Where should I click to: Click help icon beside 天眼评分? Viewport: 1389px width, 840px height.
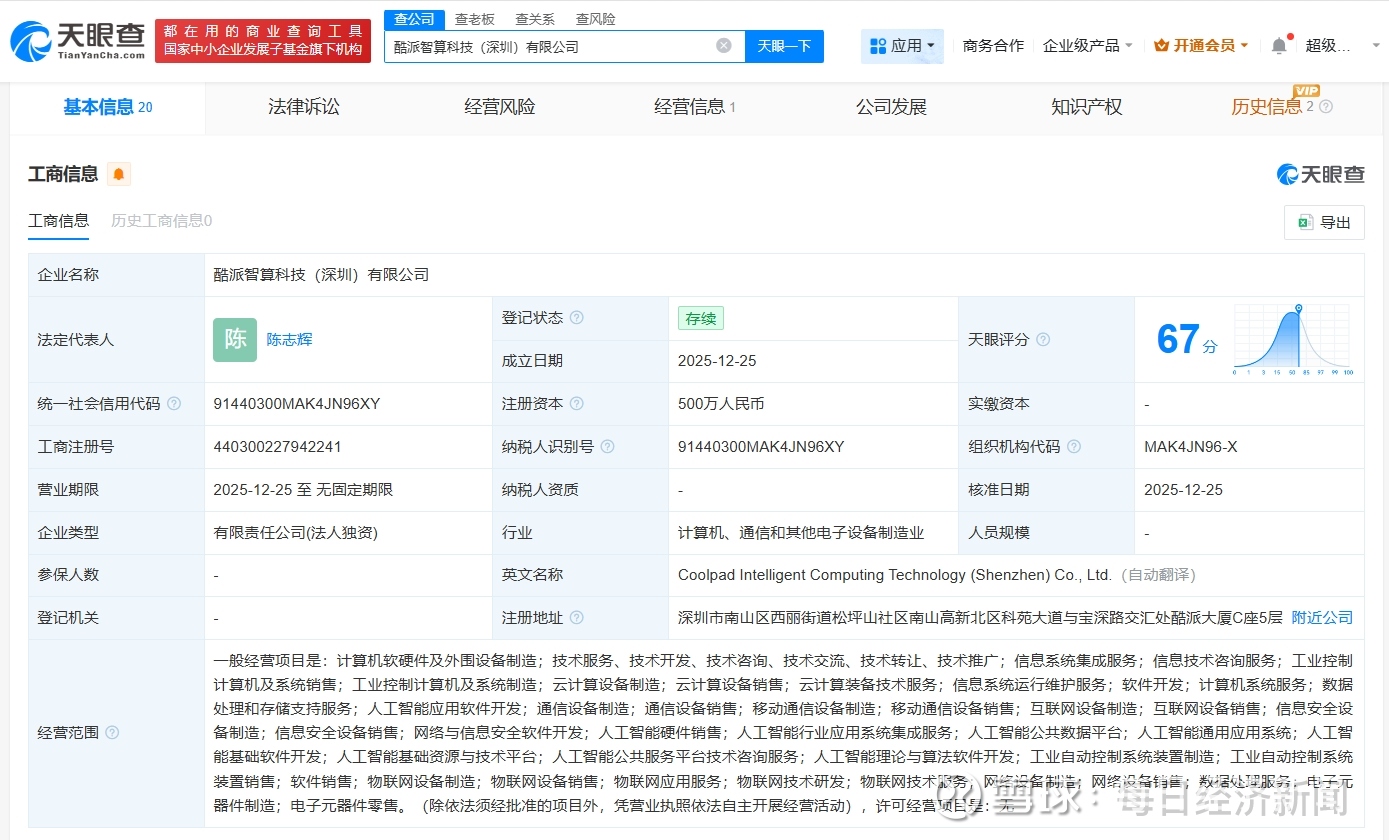pos(1043,340)
